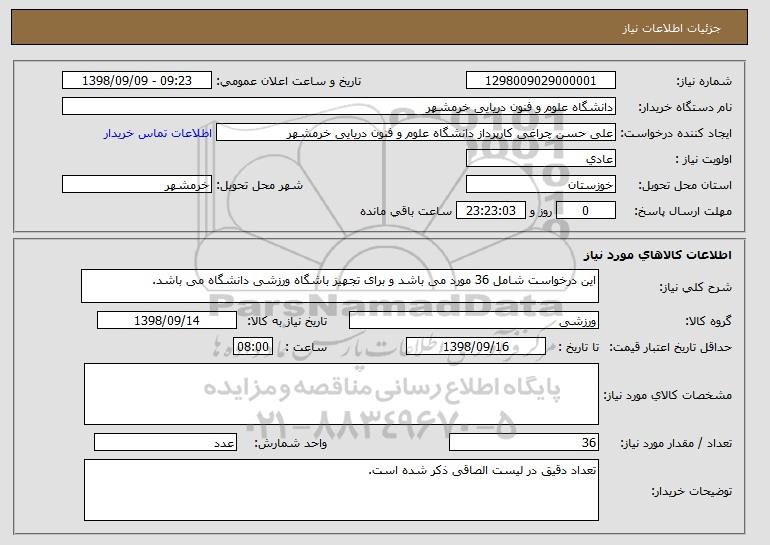Click the section title اطلاعات کالاهای مورد نیاز

(x=658, y=255)
